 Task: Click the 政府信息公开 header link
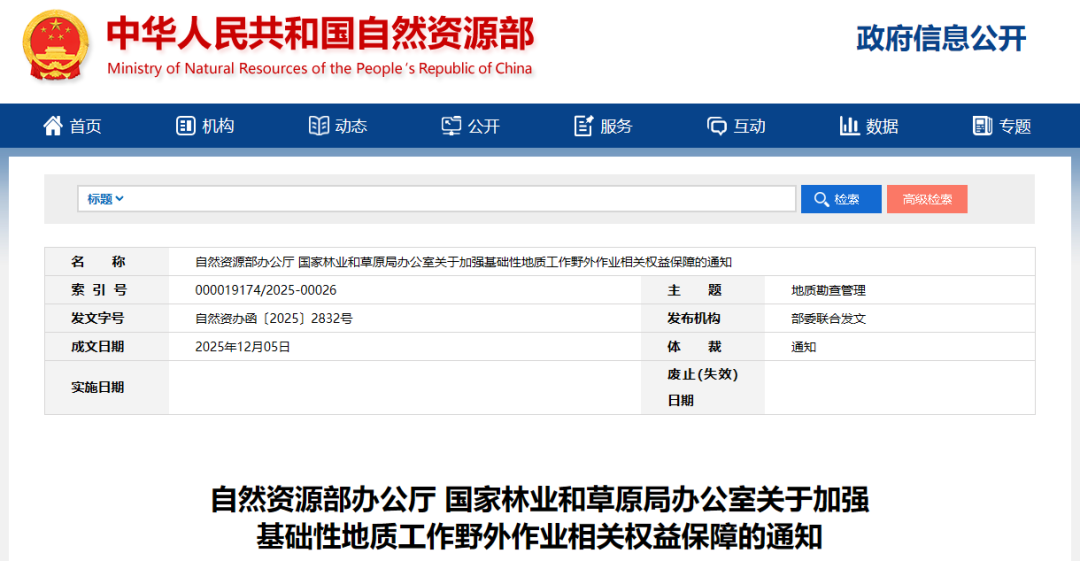coord(941,39)
